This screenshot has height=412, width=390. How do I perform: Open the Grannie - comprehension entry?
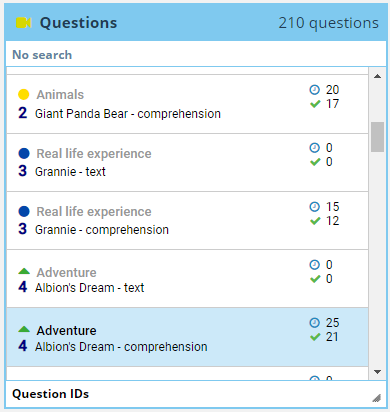(187, 221)
